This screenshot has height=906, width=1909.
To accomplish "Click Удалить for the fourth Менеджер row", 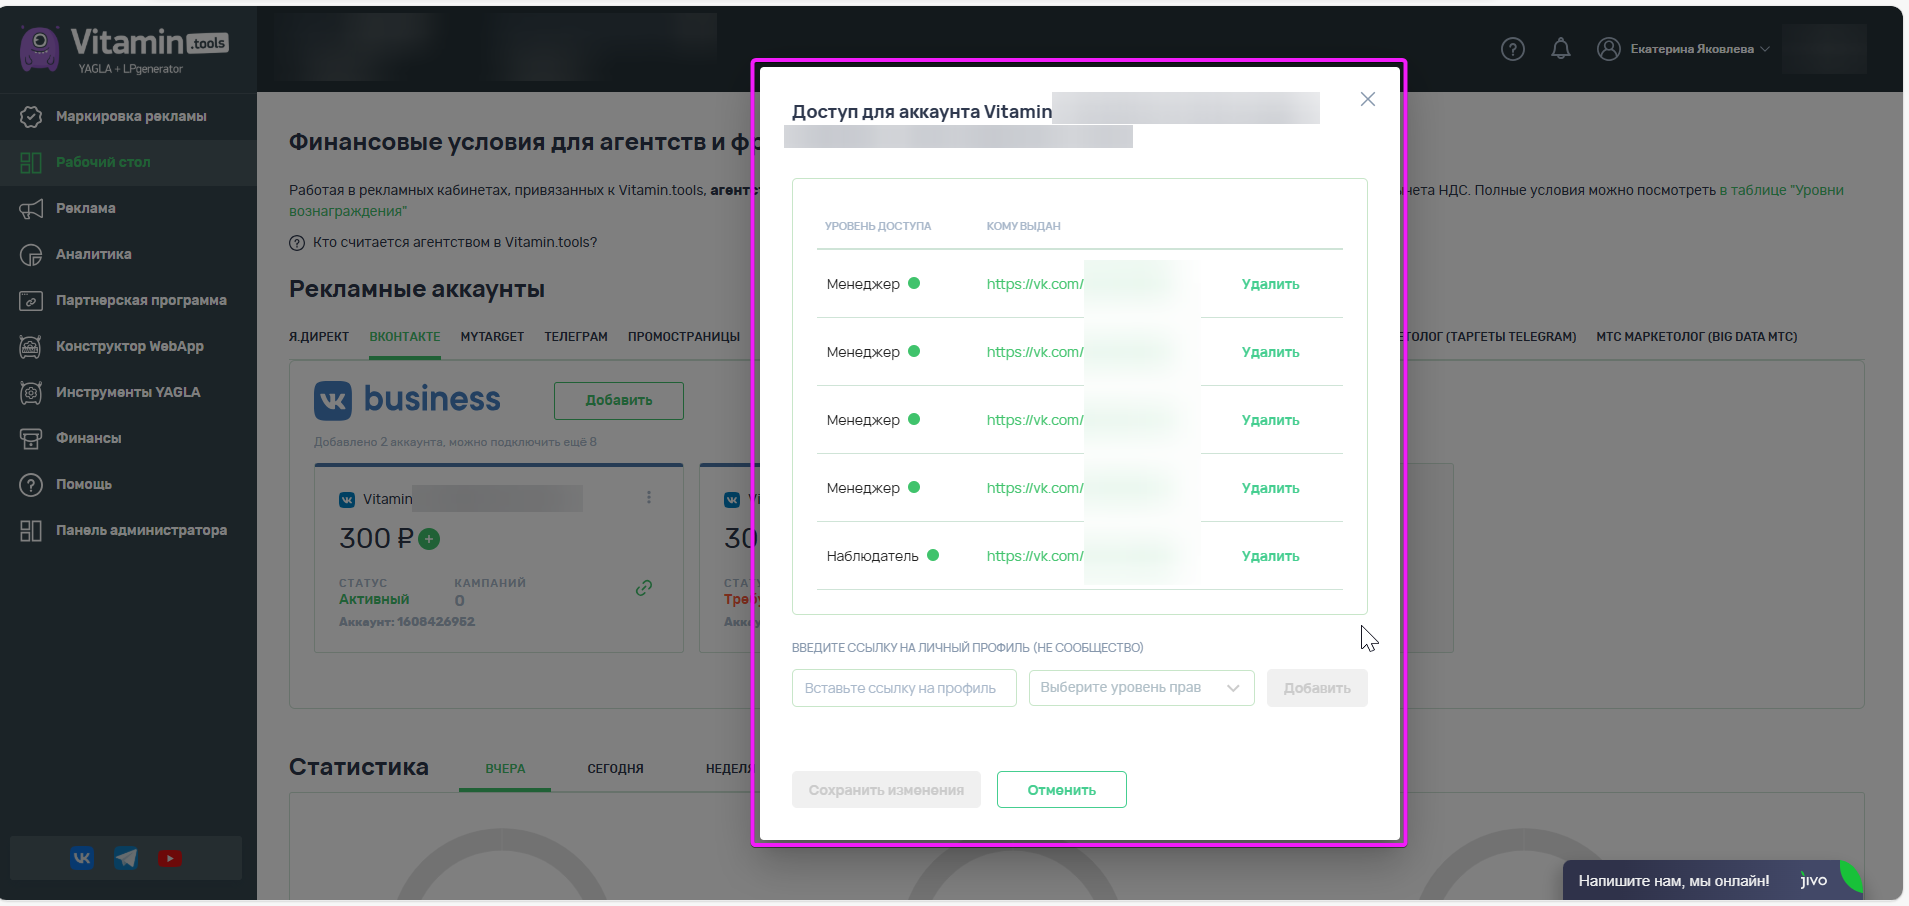I will [1270, 489].
